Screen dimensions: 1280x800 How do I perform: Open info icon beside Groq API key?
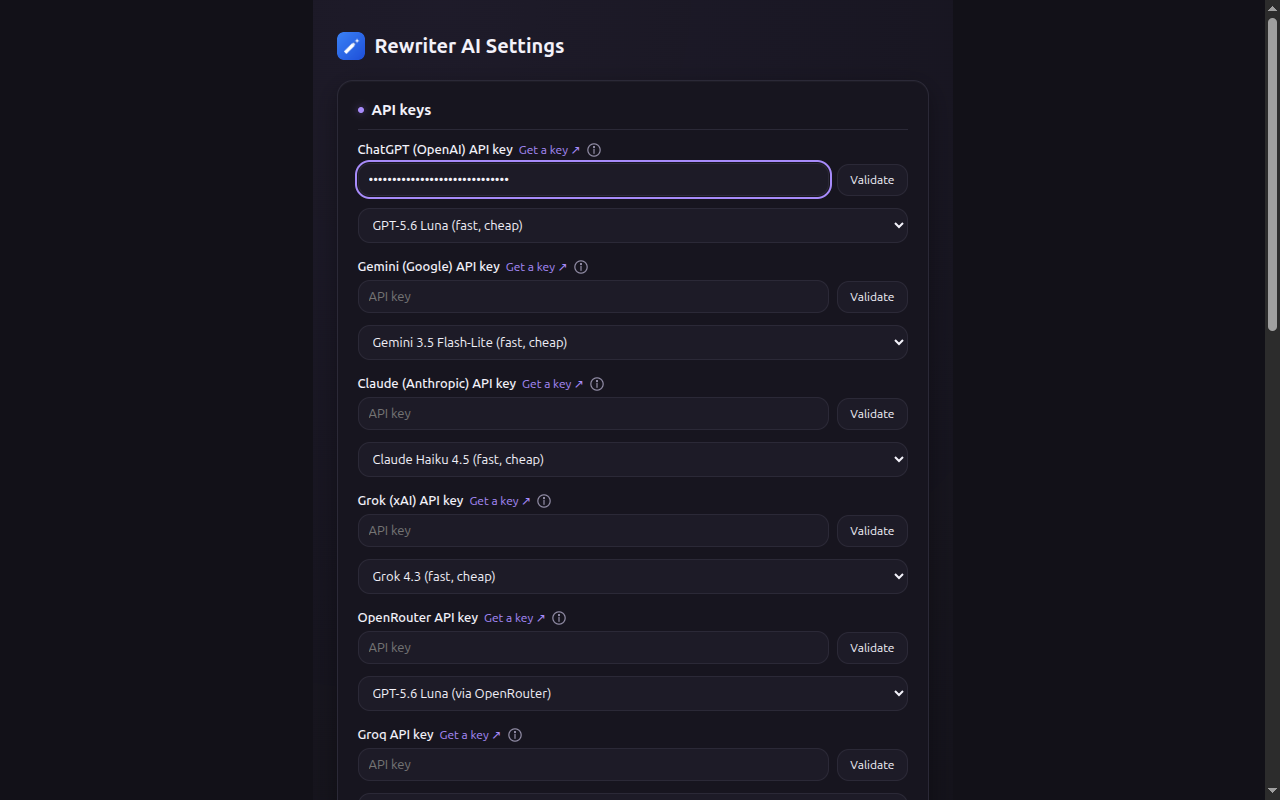coord(515,735)
